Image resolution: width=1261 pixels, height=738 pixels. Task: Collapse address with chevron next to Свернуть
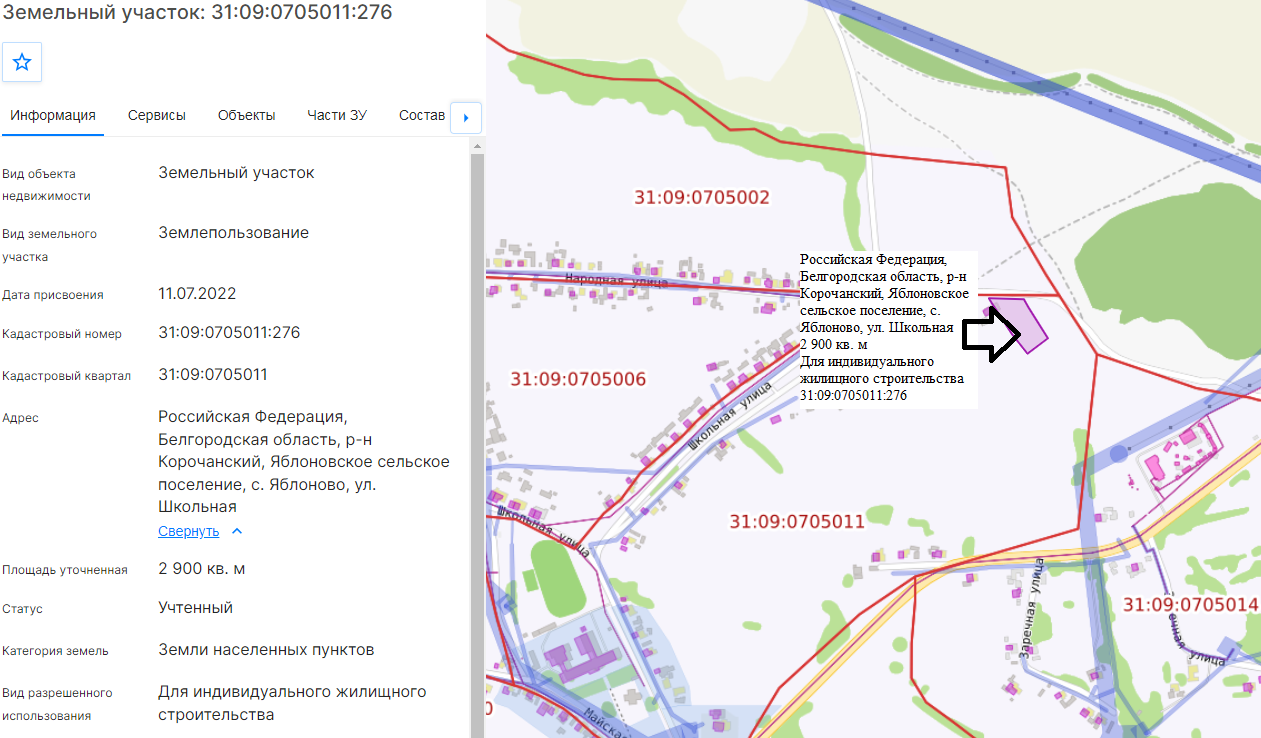pyautogui.click(x=237, y=531)
